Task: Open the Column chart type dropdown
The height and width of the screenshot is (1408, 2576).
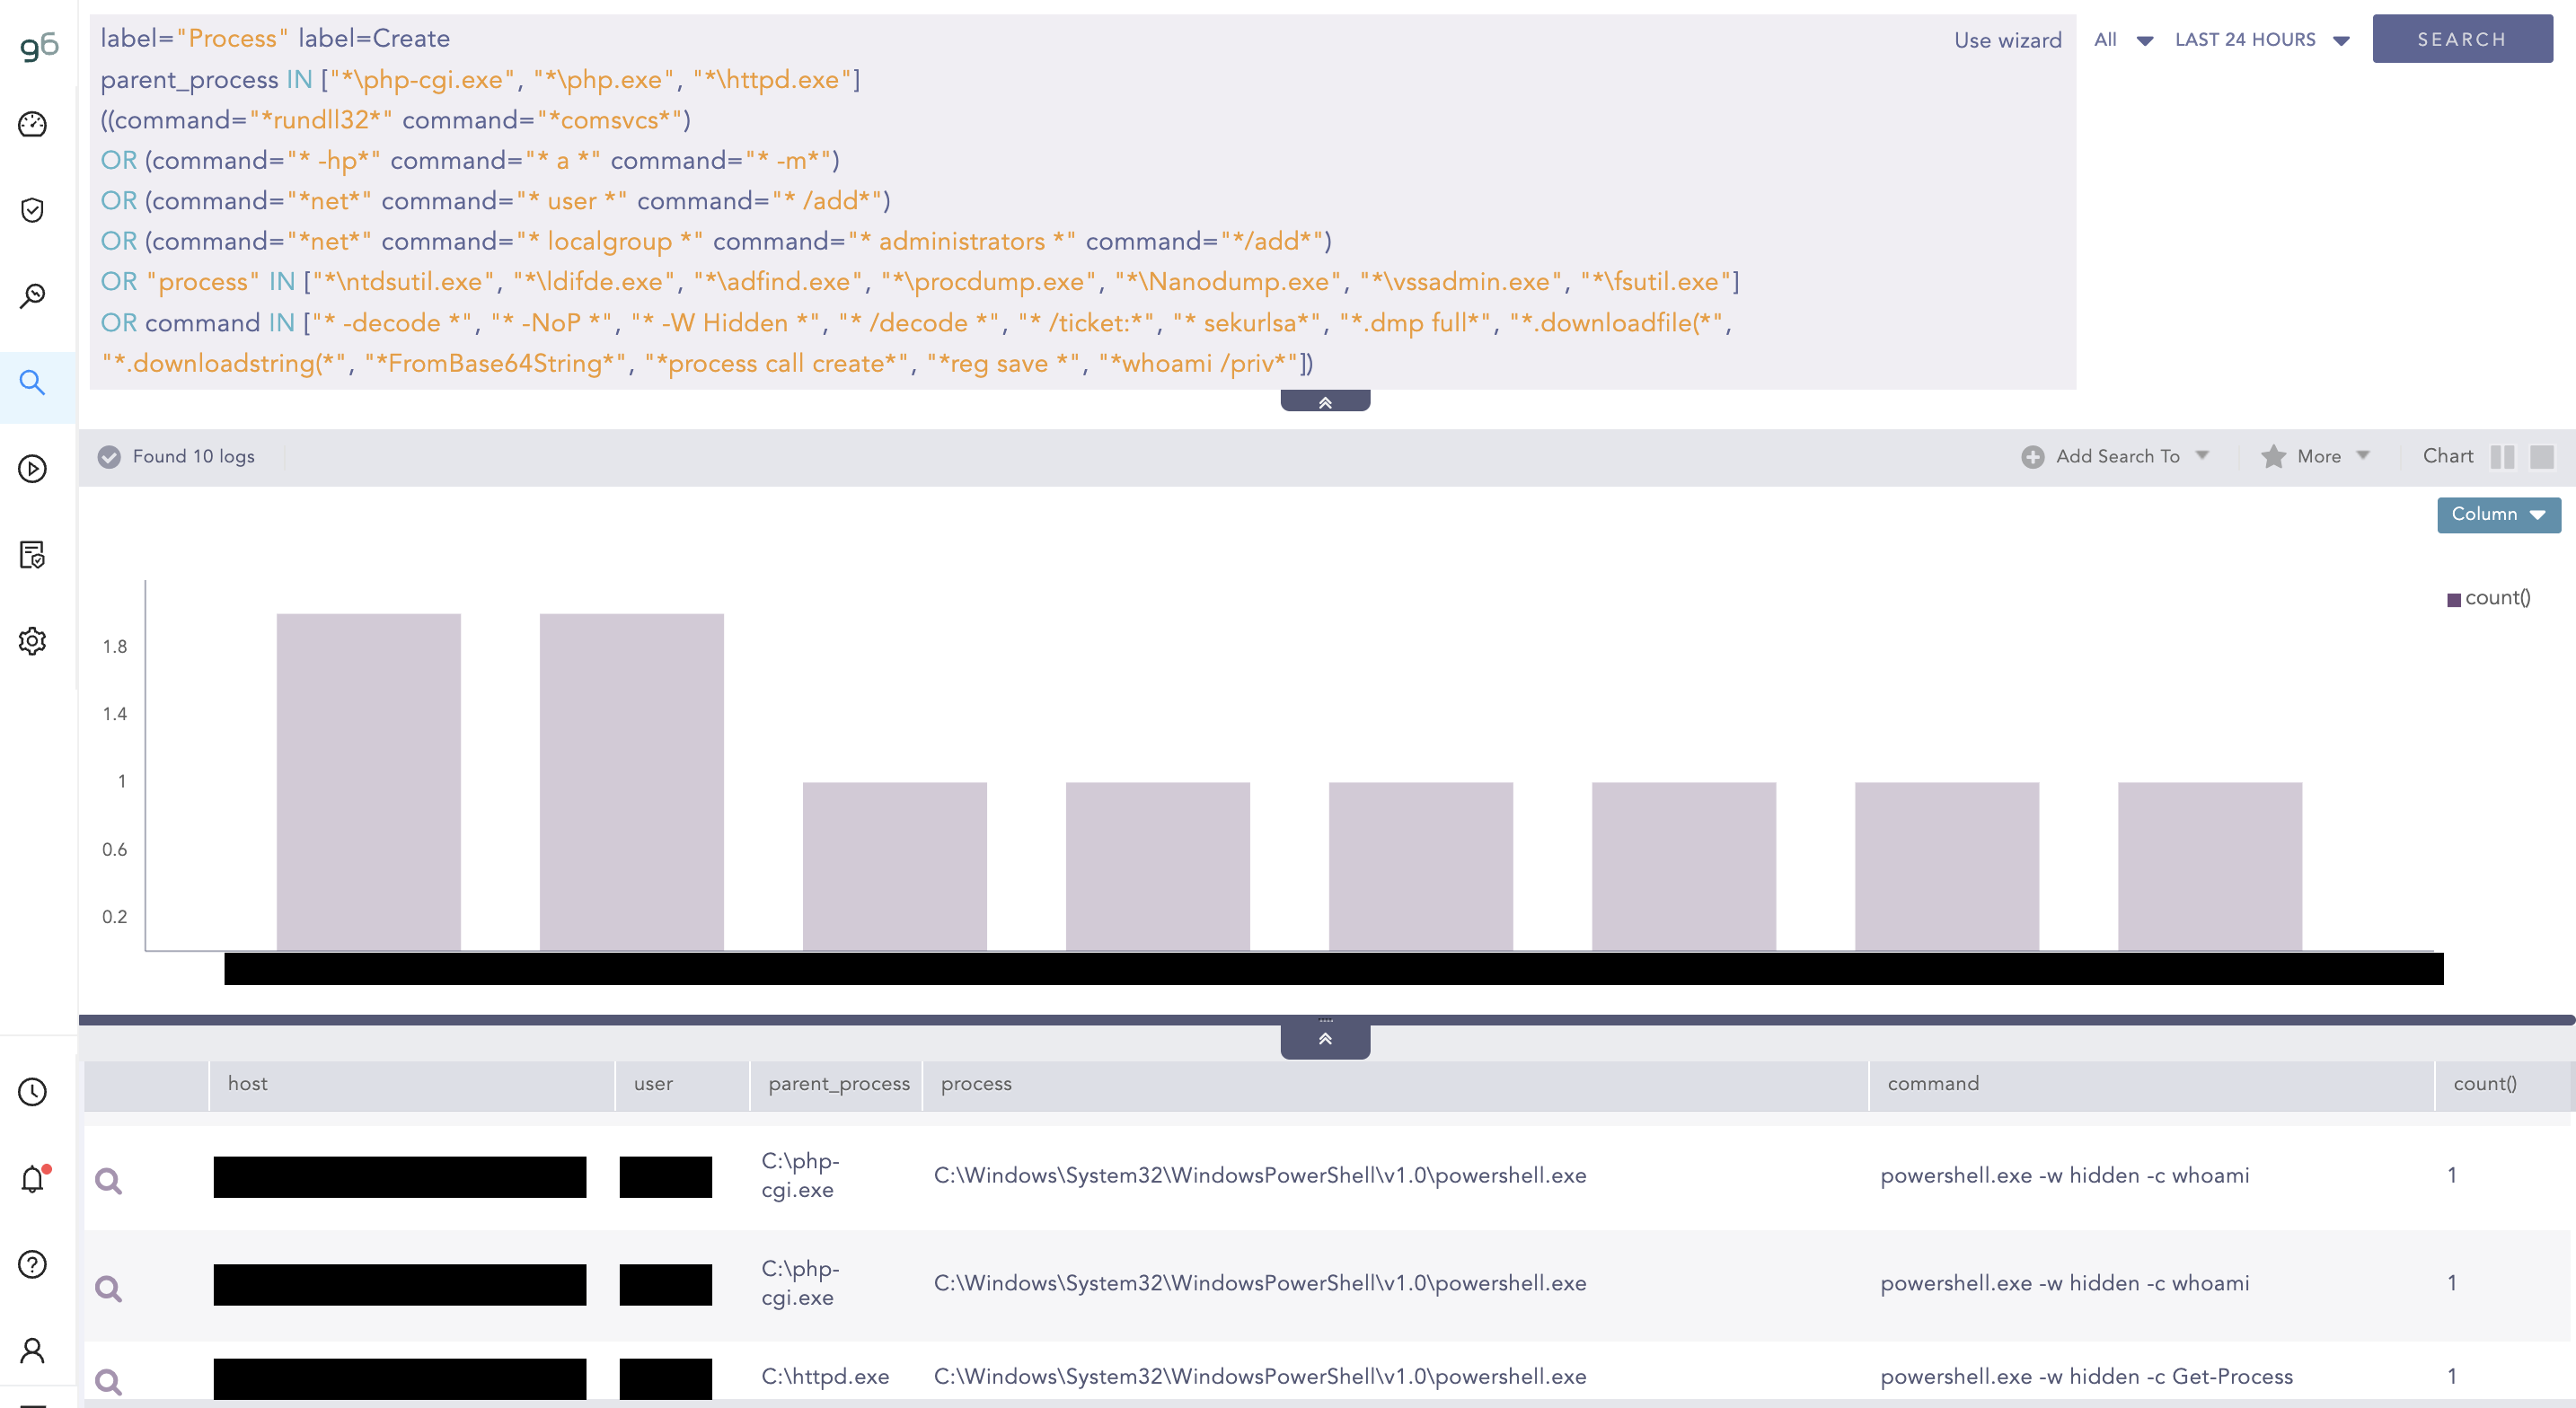Action: (x=2498, y=515)
